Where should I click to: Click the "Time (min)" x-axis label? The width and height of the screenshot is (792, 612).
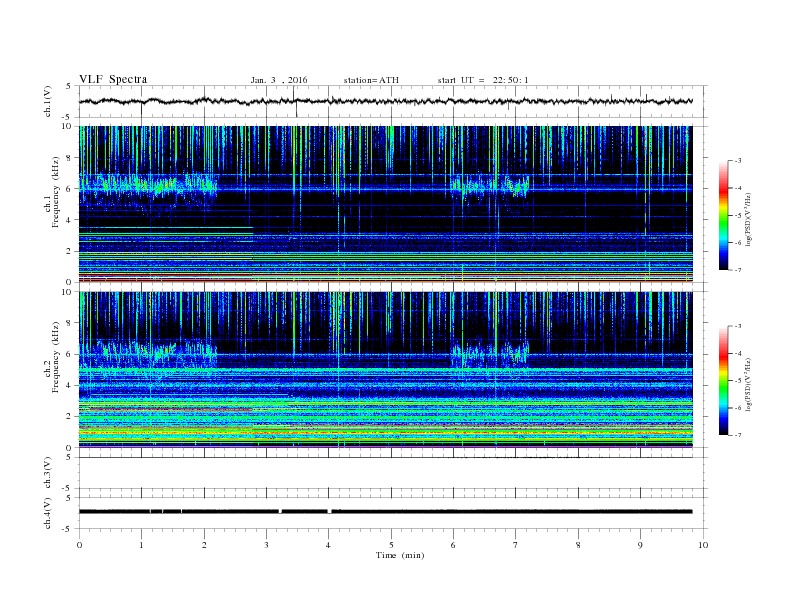point(400,555)
